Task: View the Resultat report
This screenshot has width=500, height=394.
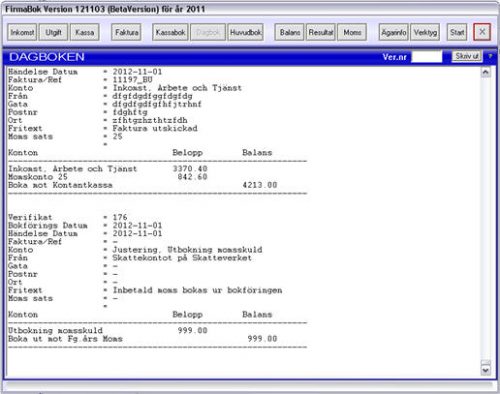Action: pos(321,32)
